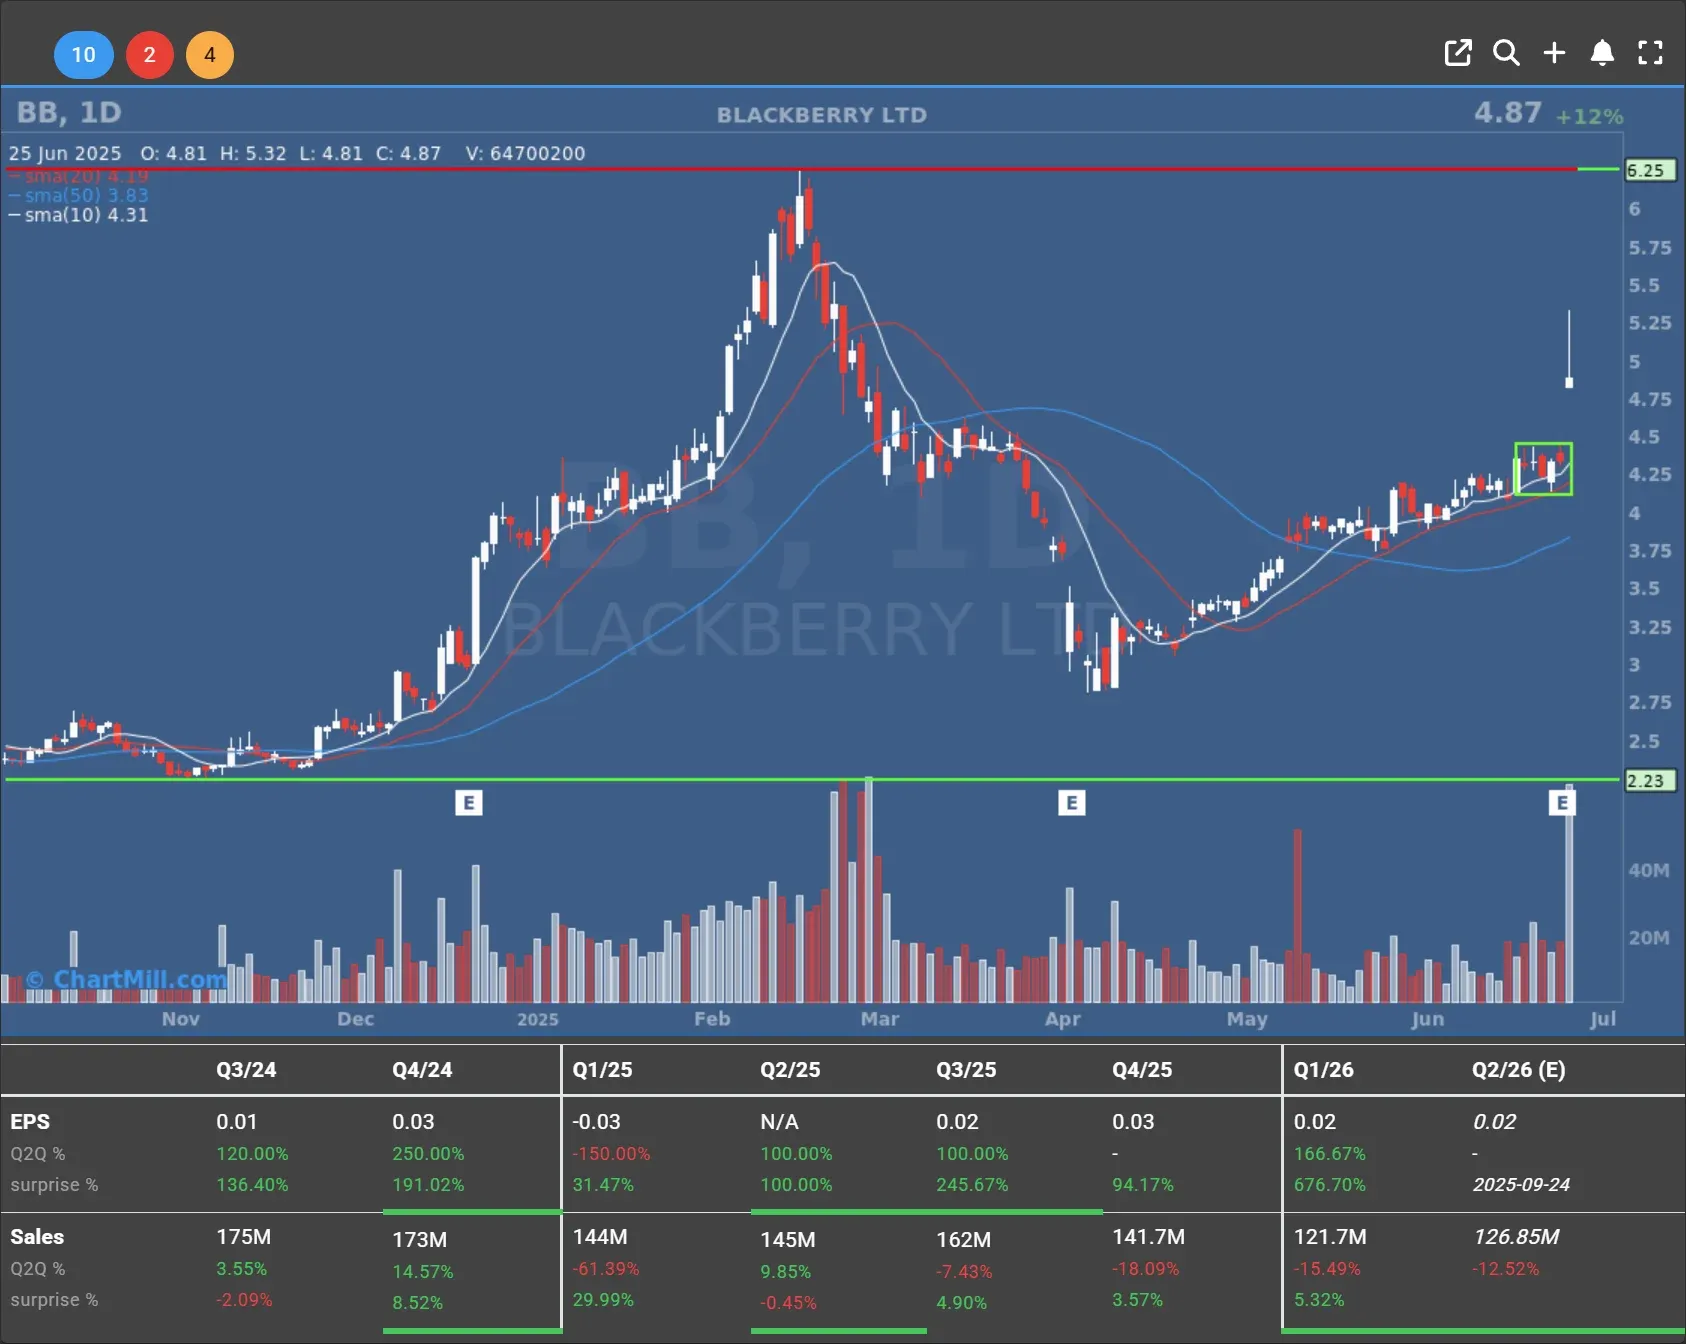Click the 5.32% sales surprise value

click(1319, 1300)
